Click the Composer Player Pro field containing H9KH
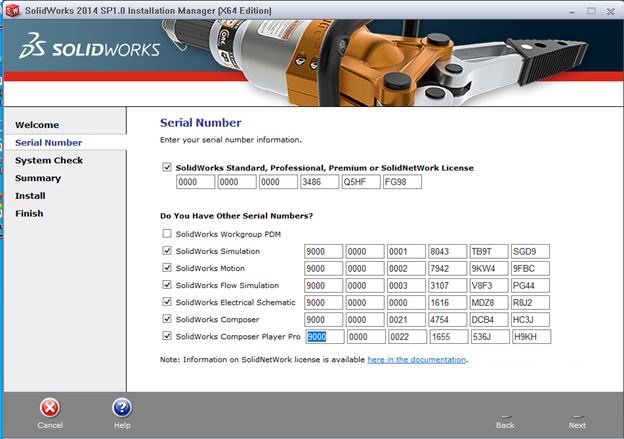This screenshot has height=439, width=624. coord(532,337)
